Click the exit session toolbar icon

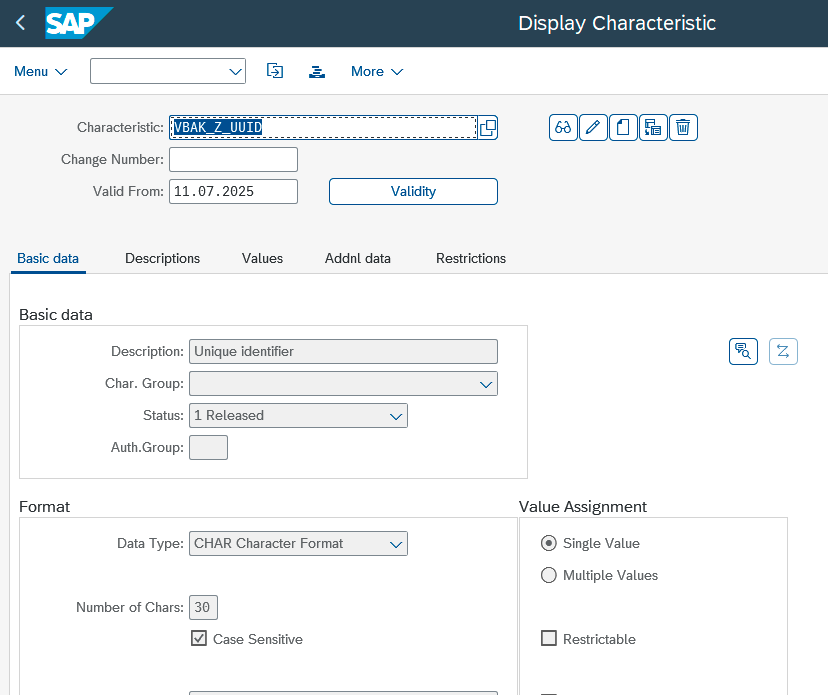(275, 71)
